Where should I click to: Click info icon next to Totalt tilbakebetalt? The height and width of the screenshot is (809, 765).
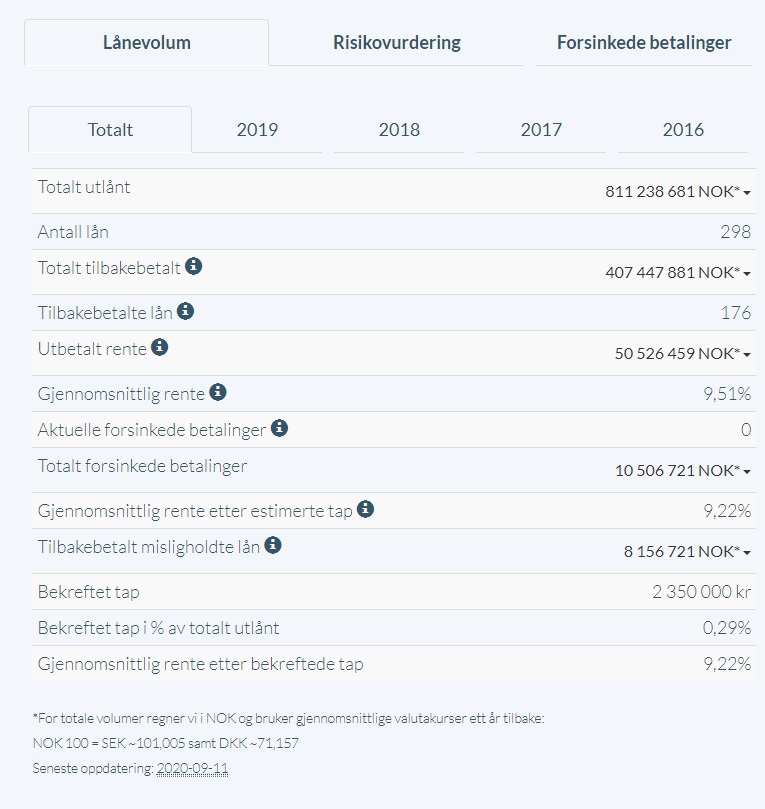point(193,266)
